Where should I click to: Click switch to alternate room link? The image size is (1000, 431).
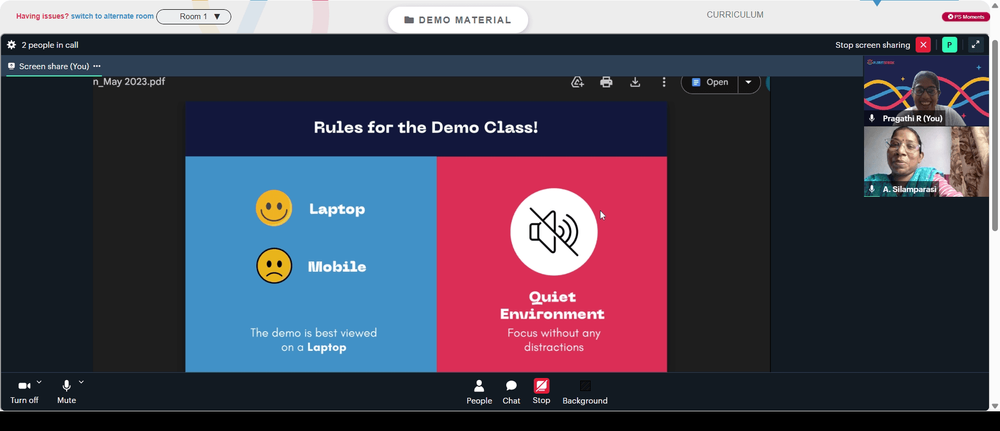tap(112, 17)
